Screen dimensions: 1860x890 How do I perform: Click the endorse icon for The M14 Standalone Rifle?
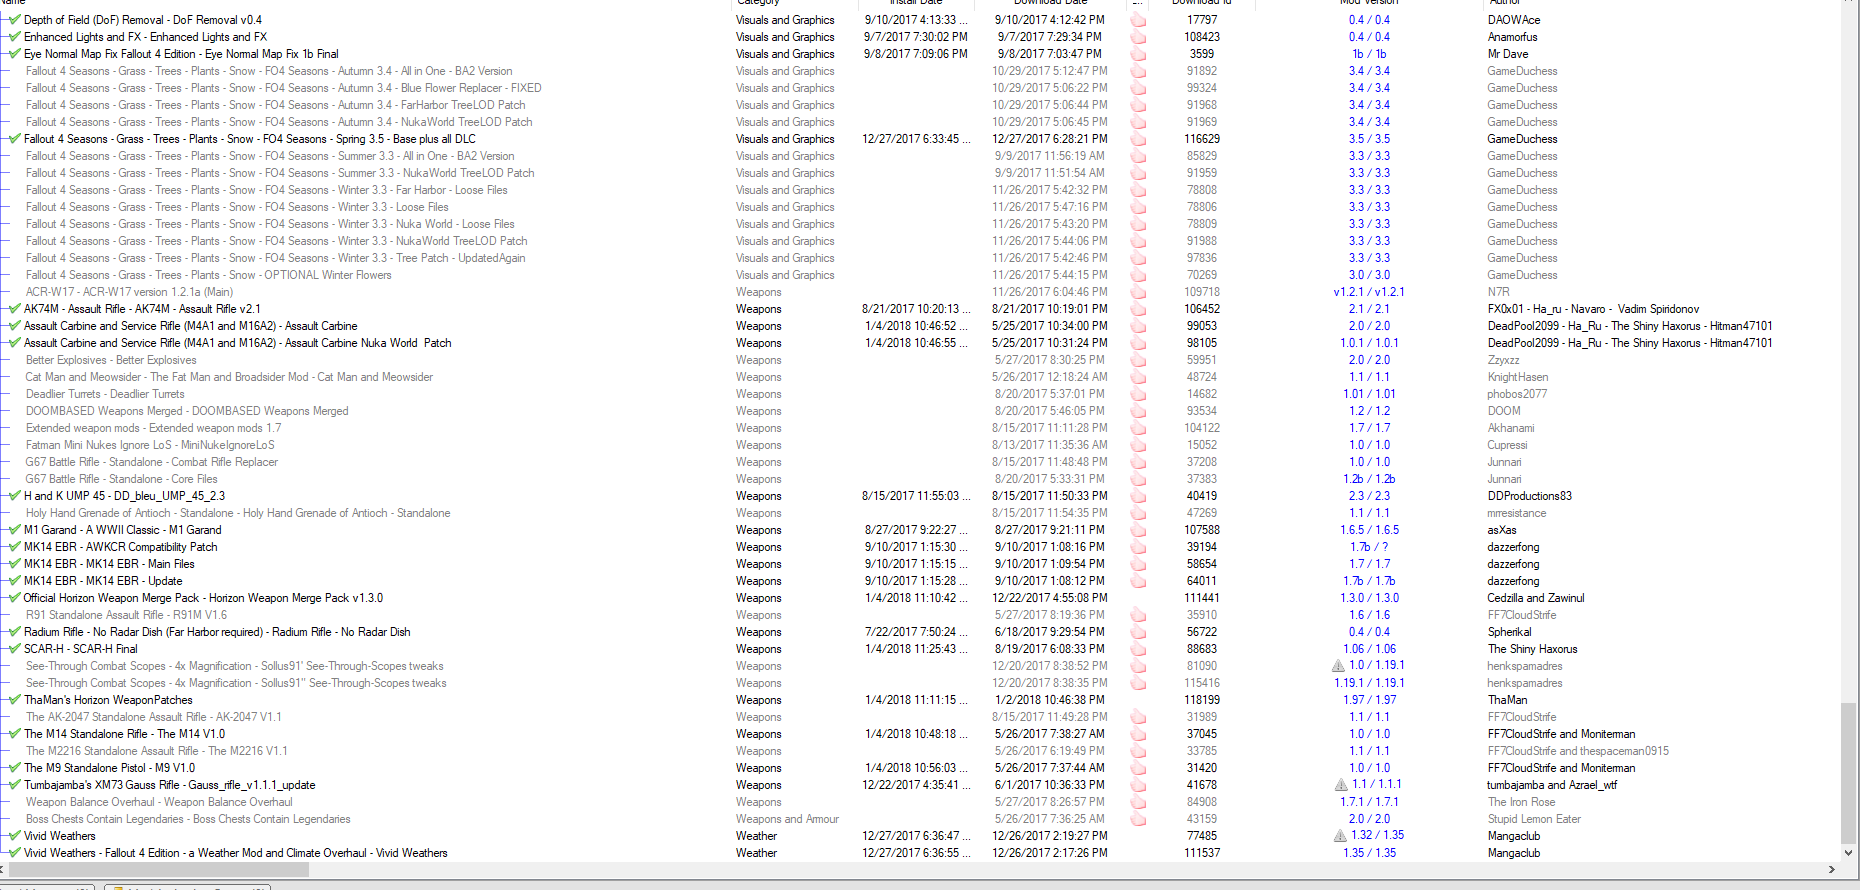1138,734
